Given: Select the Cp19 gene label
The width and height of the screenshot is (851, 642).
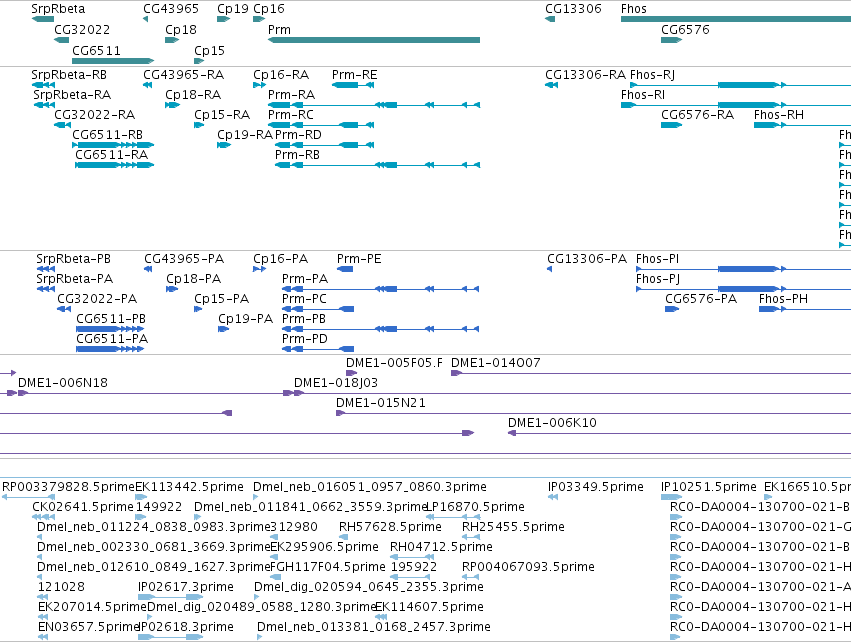Looking at the screenshot, I should click(233, 9).
